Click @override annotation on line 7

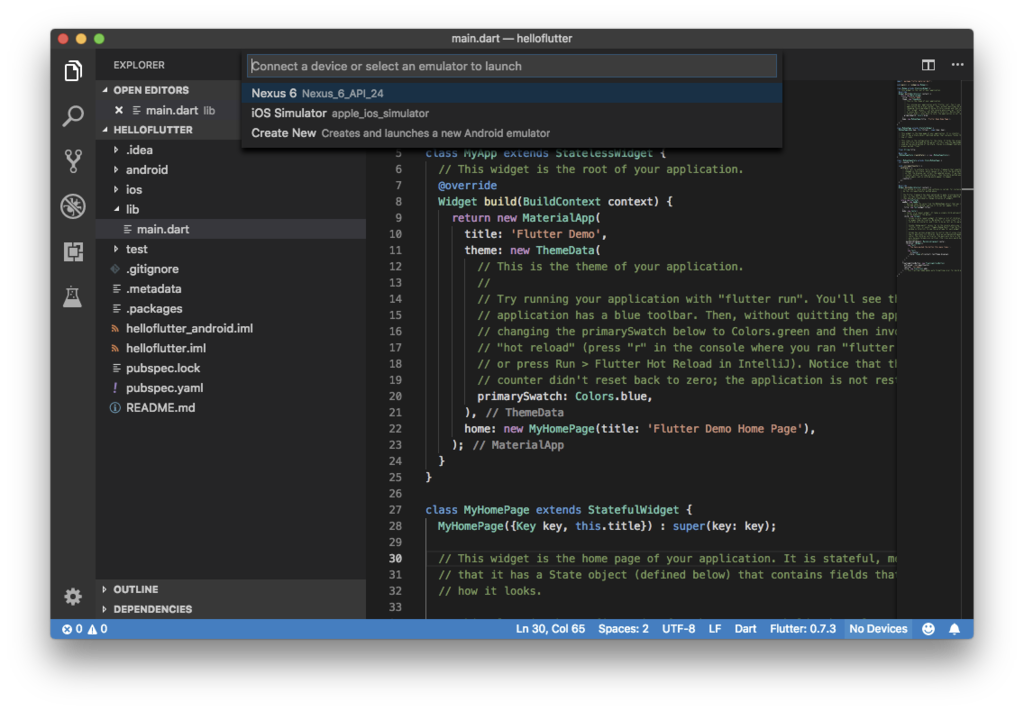[x=467, y=185]
